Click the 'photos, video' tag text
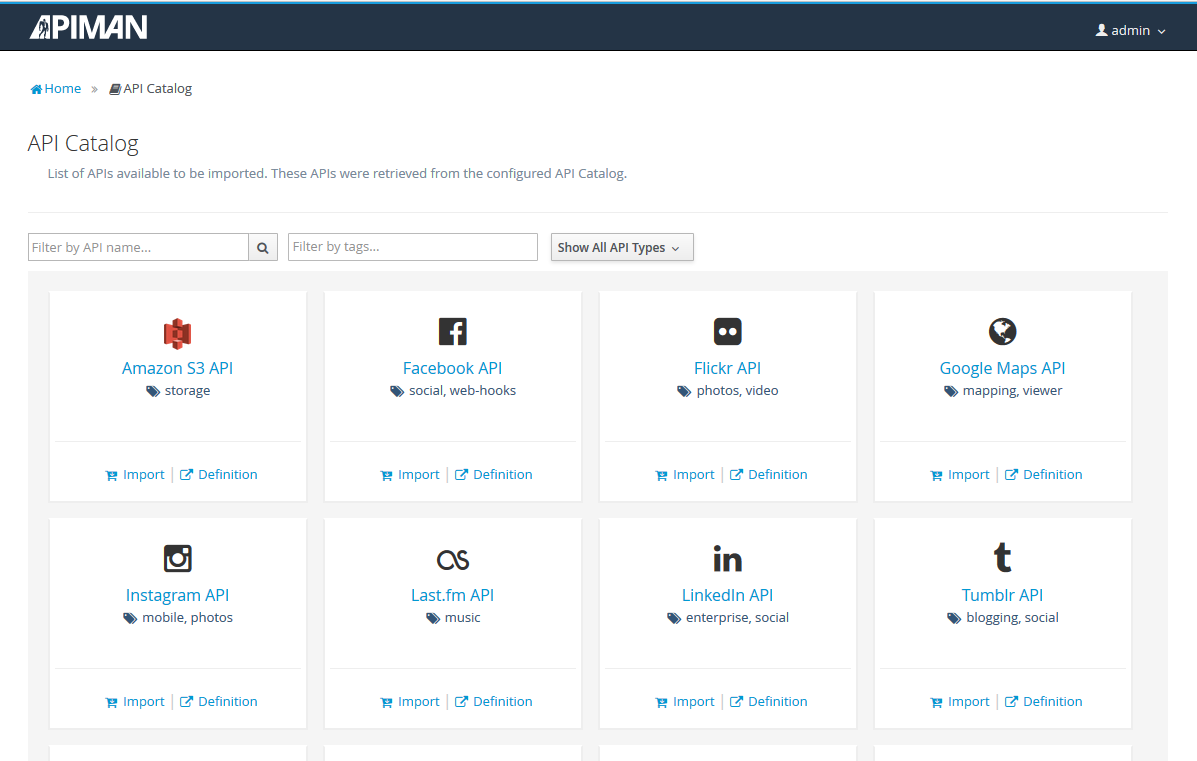The width and height of the screenshot is (1197, 761). [x=737, y=391]
